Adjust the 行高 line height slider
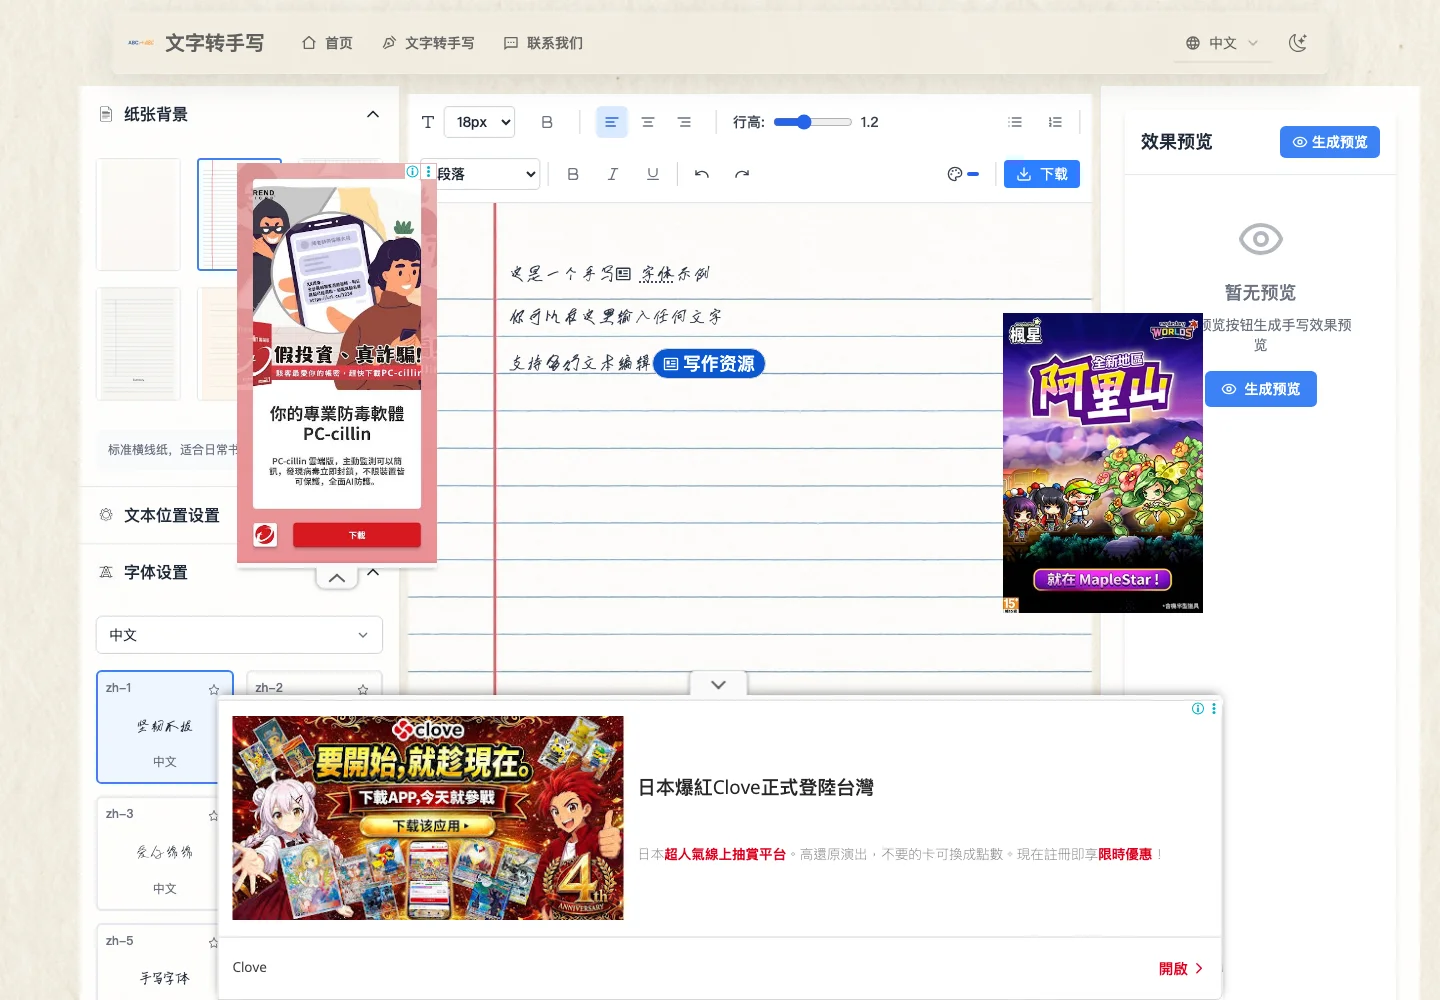The height and width of the screenshot is (1000, 1440). [812, 122]
